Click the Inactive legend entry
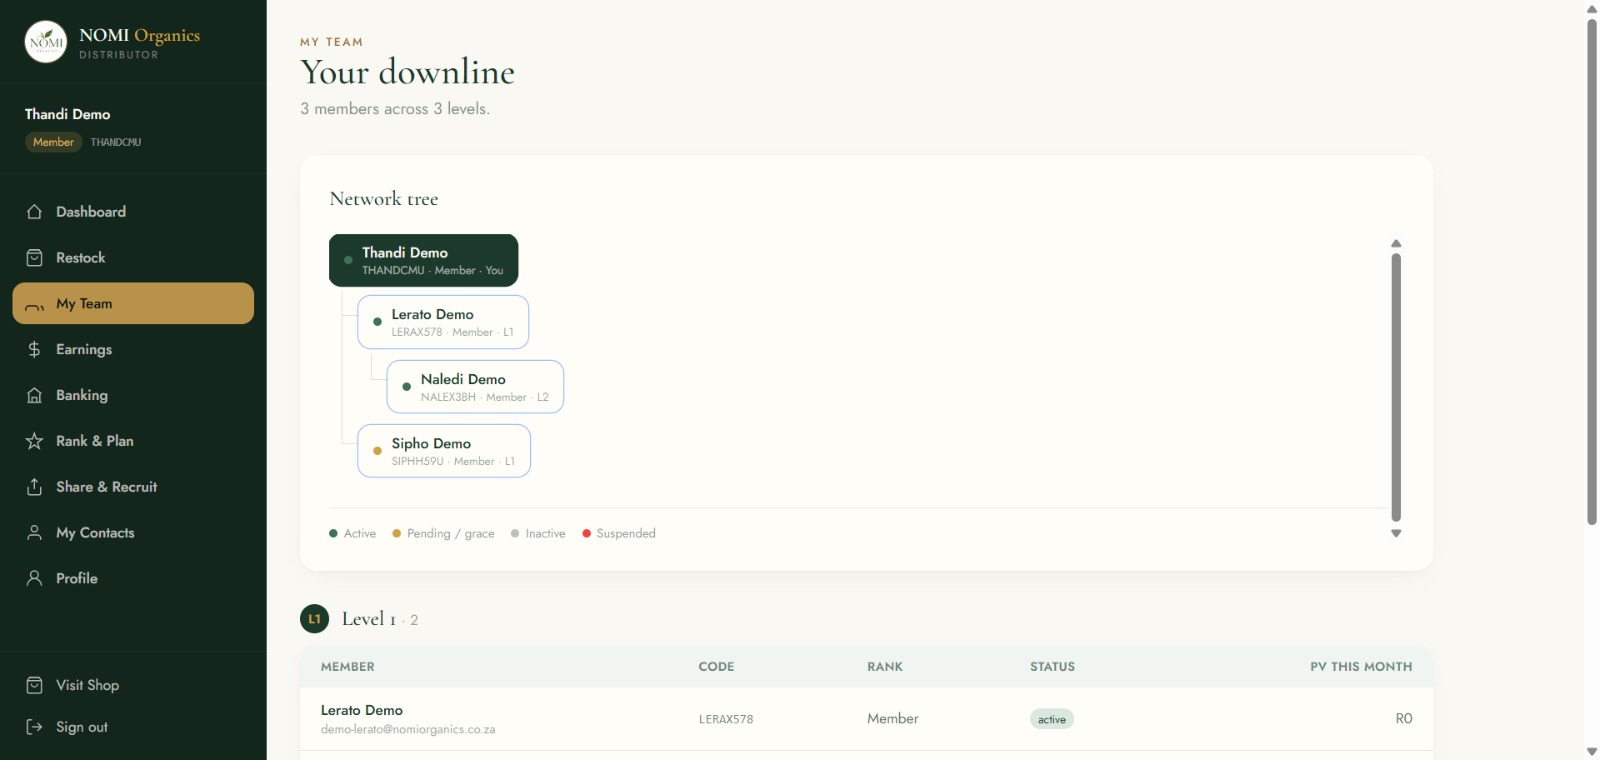This screenshot has height=760, width=1600. point(538,534)
